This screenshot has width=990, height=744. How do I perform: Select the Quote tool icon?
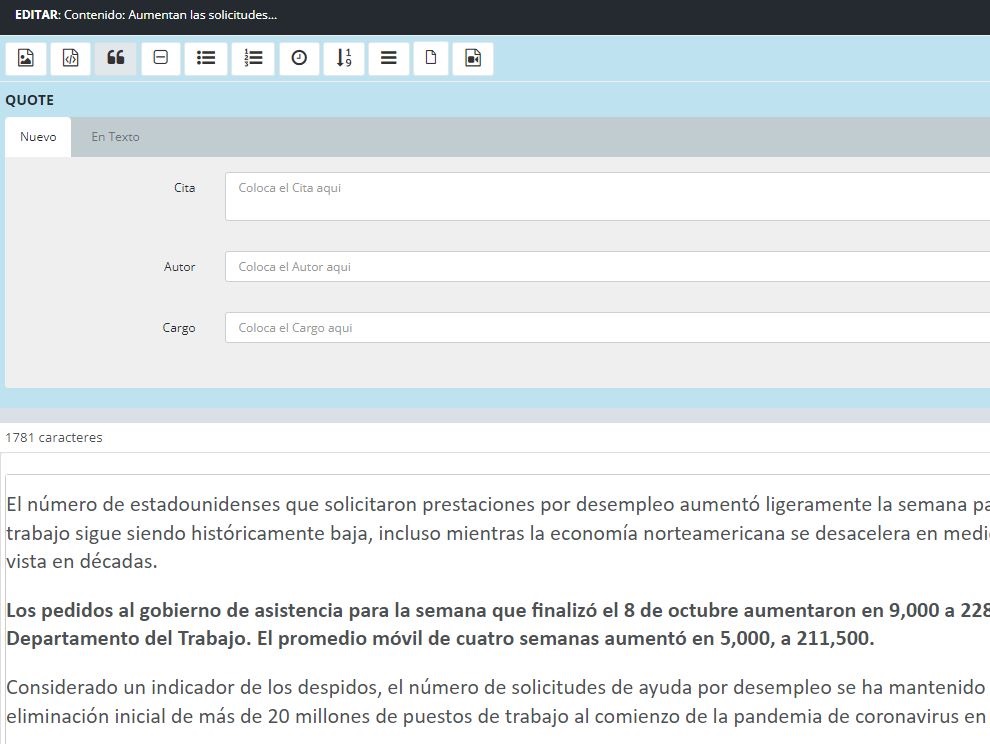115,58
